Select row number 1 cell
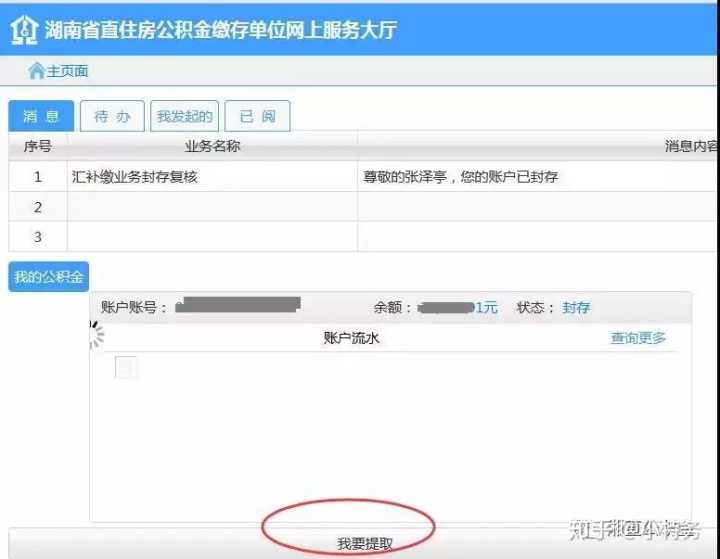The image size is (720, 559). point(38,176)
